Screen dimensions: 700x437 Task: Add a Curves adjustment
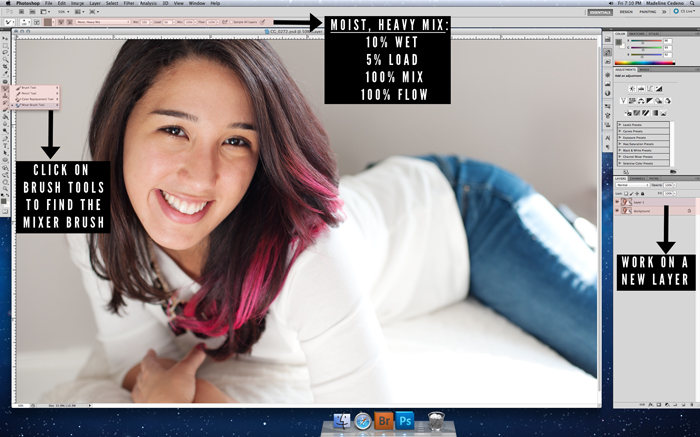tap(650, 89)
